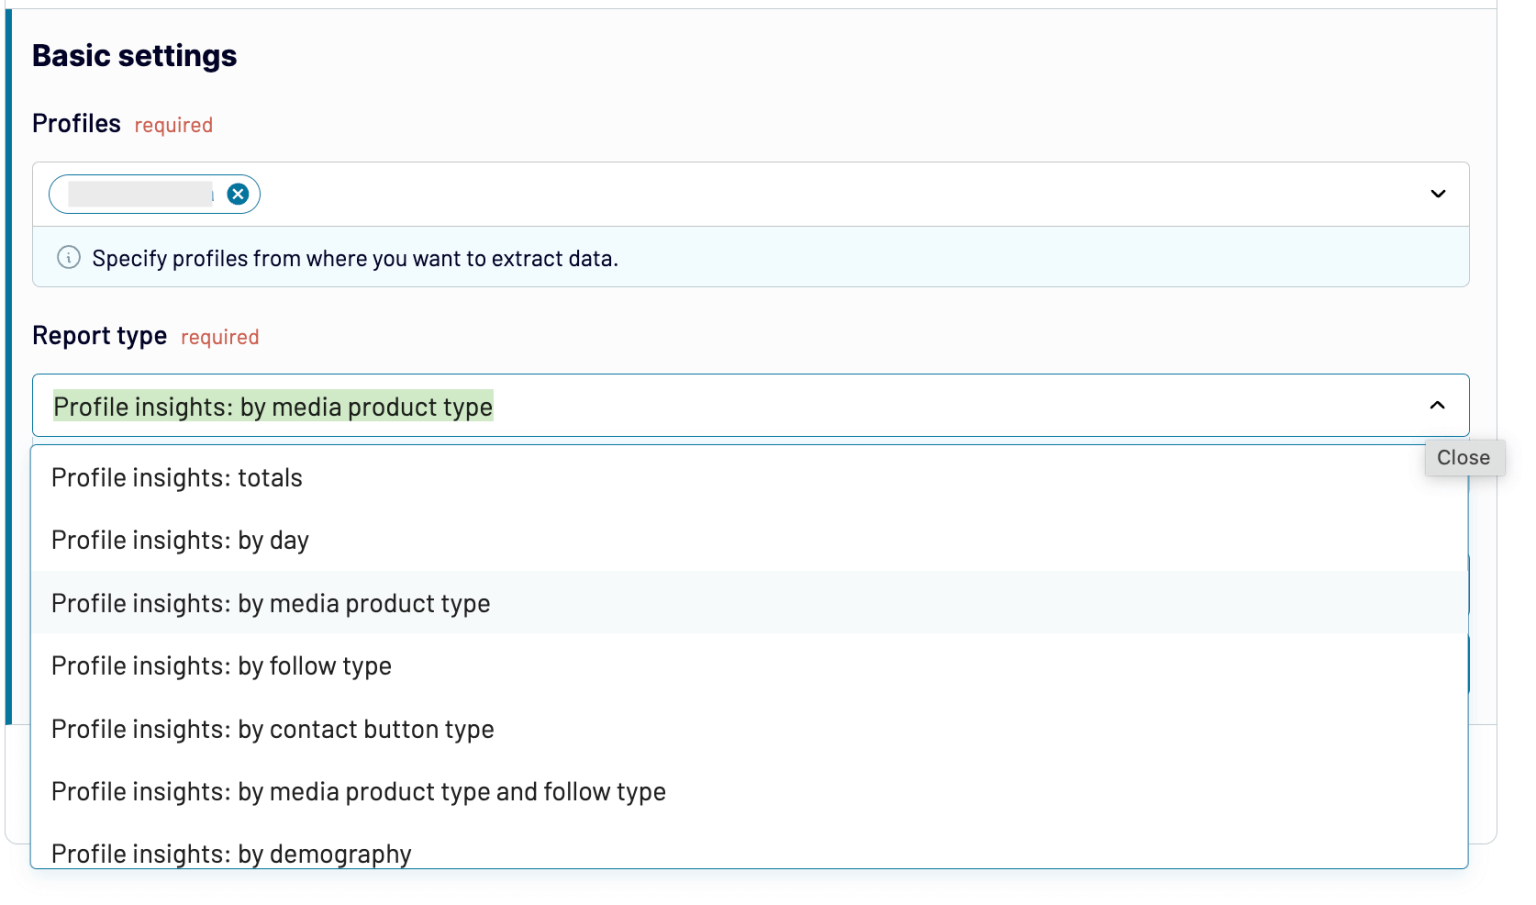This screenshot has height=905, width=1536.
Task: Choose 'Profile insights: by contact button type'
Action: [x=272, y=730]
